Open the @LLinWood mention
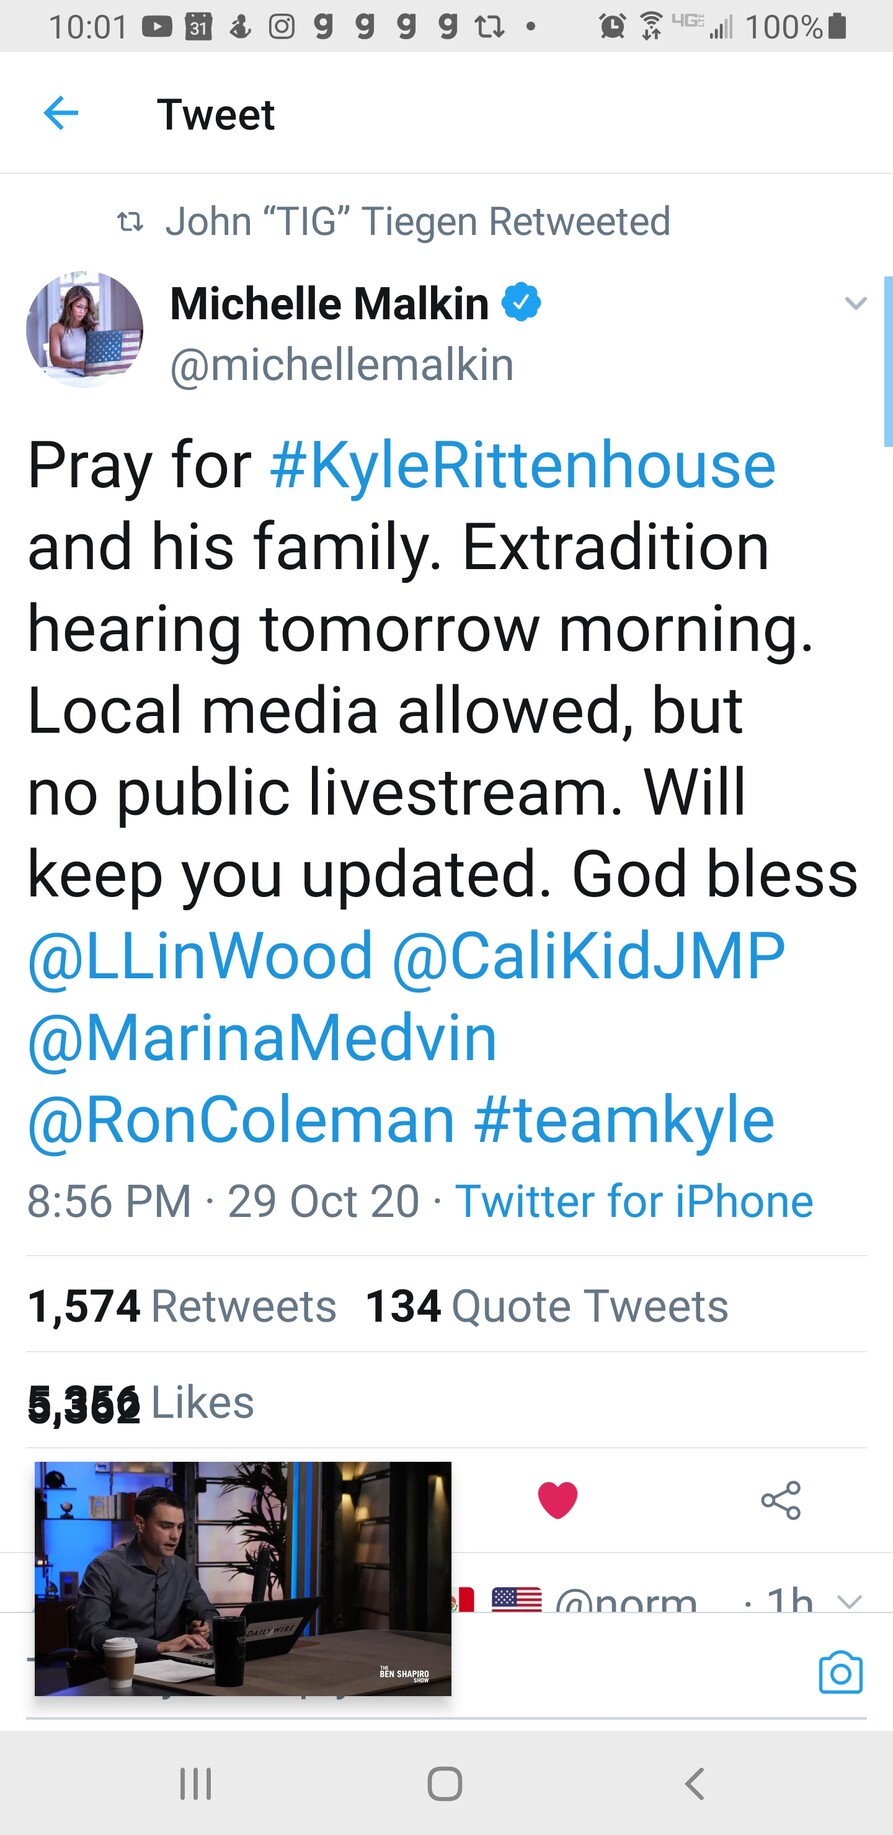 click(x=200, y=956)
